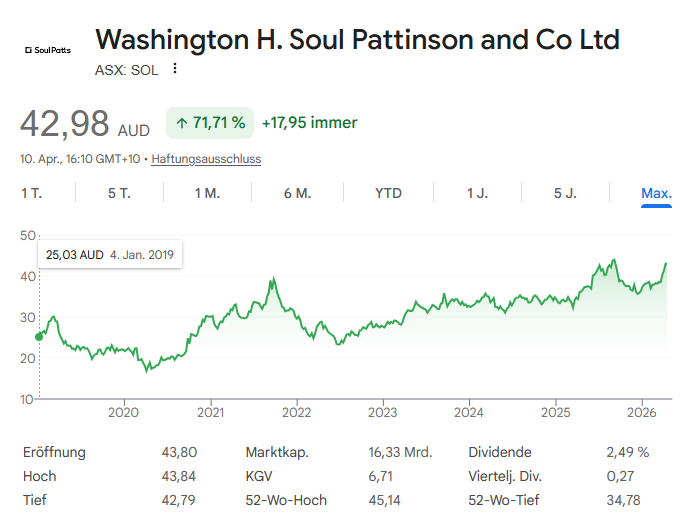Click the chart peak near 2025

[612, 260]
